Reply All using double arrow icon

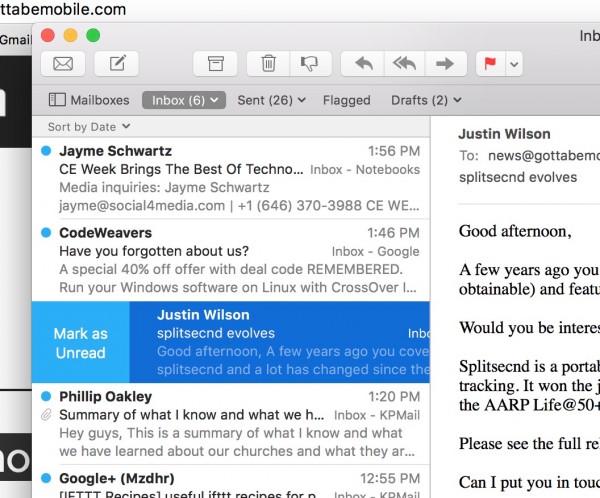404,64
